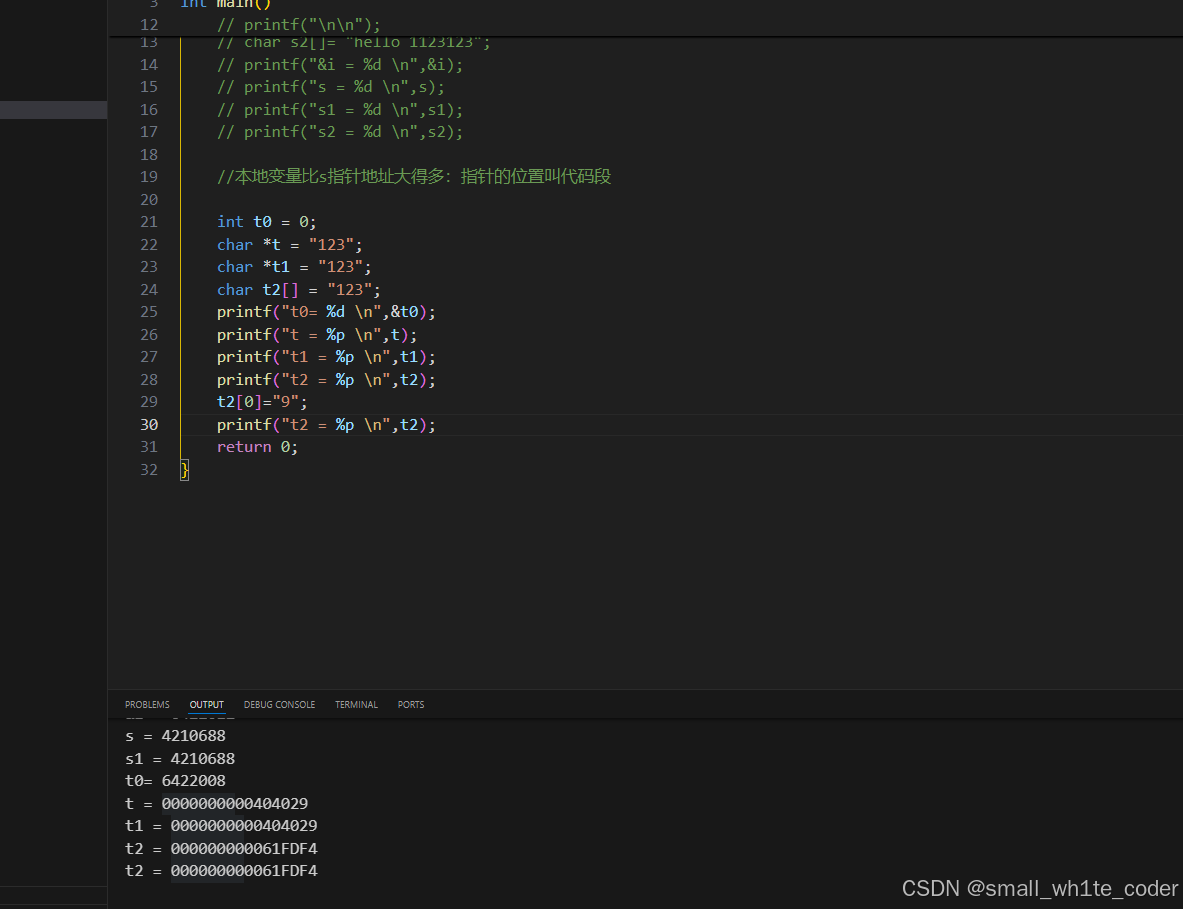Click the statement t2[0]="9";
Viewport: 1183px width, 909px height.
click(x=262, y=402)
